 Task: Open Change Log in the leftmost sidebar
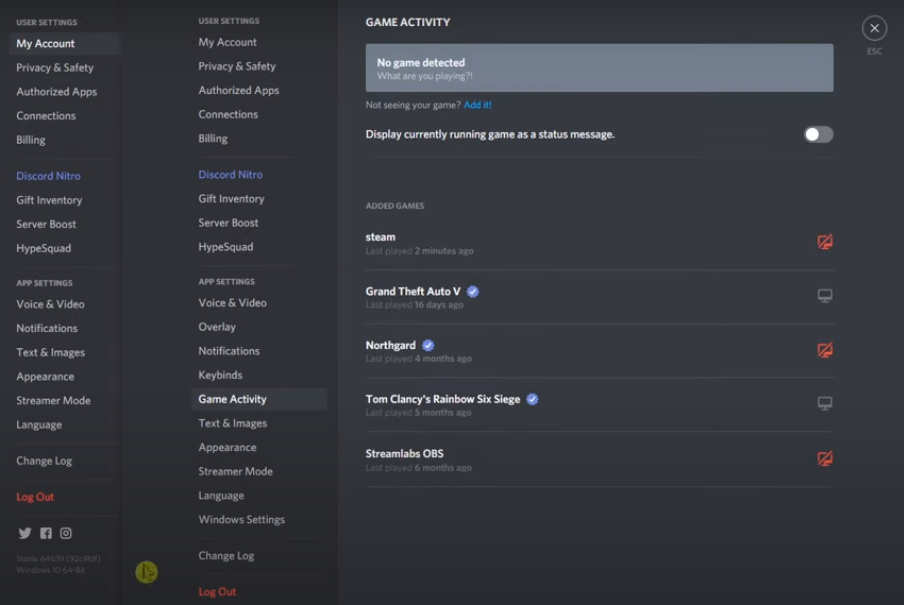44,461
